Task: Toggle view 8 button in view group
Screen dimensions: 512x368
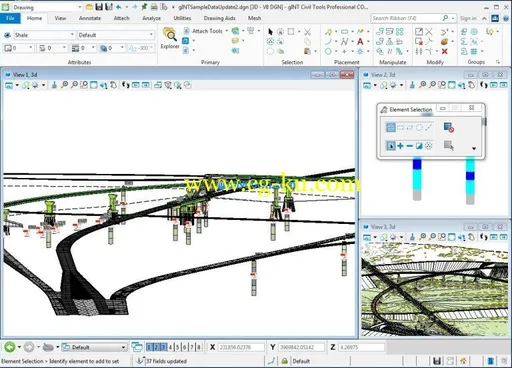Action: tap(199, 347)
